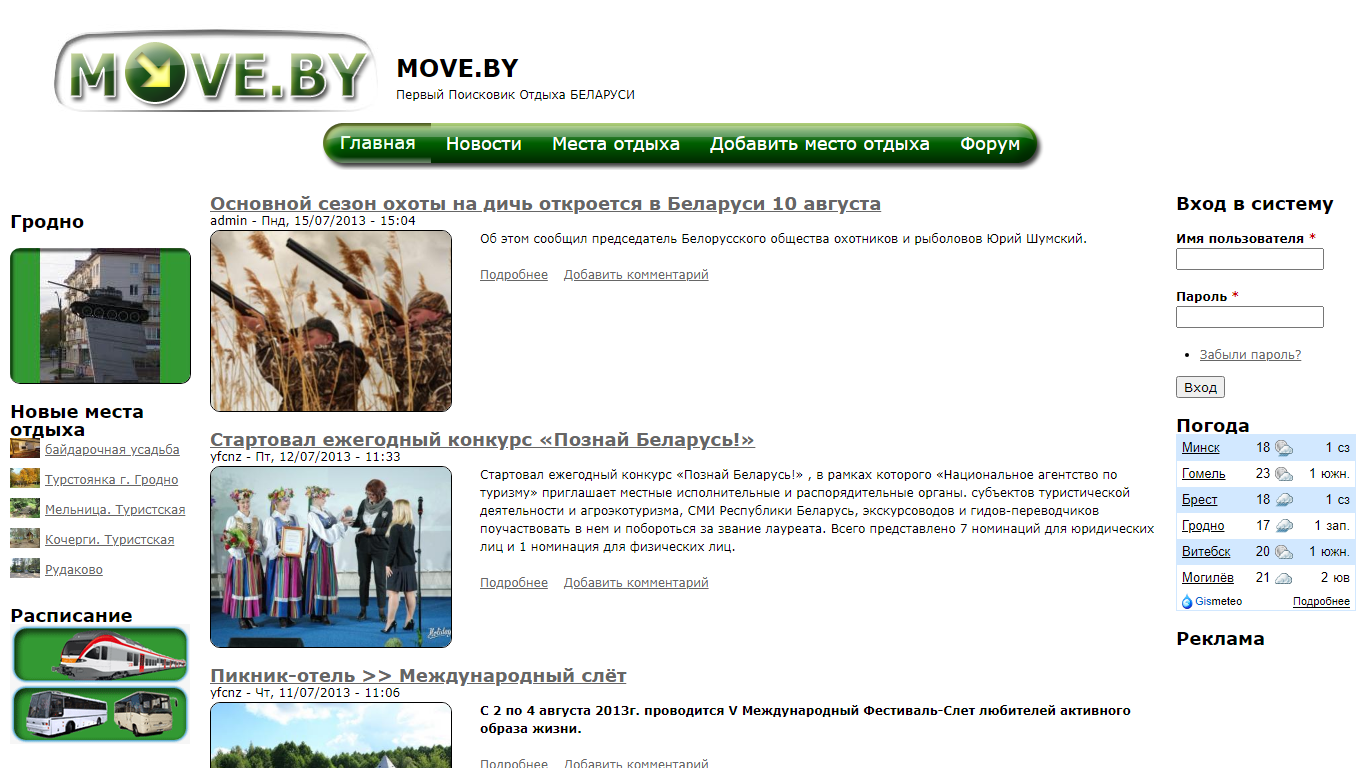
Task: Click weather icon in the Гомель row
Action: [1284, 474]
